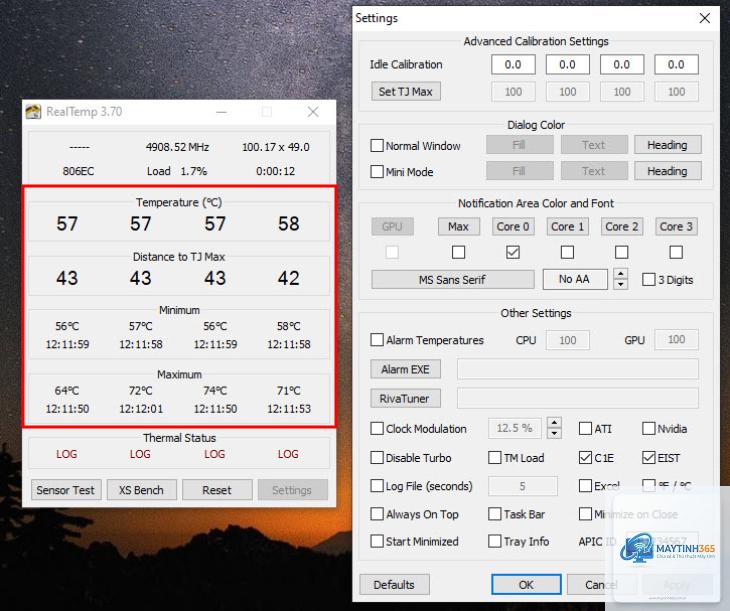Click the 4908.52 MHz clock reading
730x611 pixels.
coord(177,147)
